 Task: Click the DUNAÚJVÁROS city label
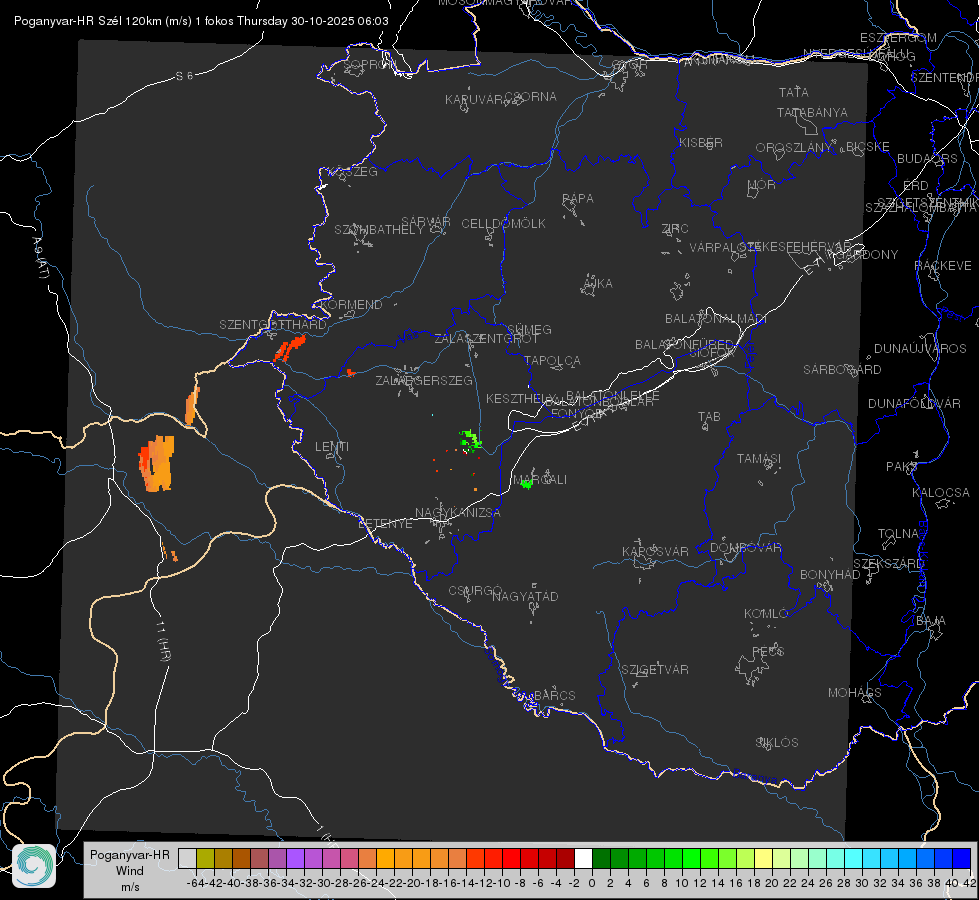[920, 349]
